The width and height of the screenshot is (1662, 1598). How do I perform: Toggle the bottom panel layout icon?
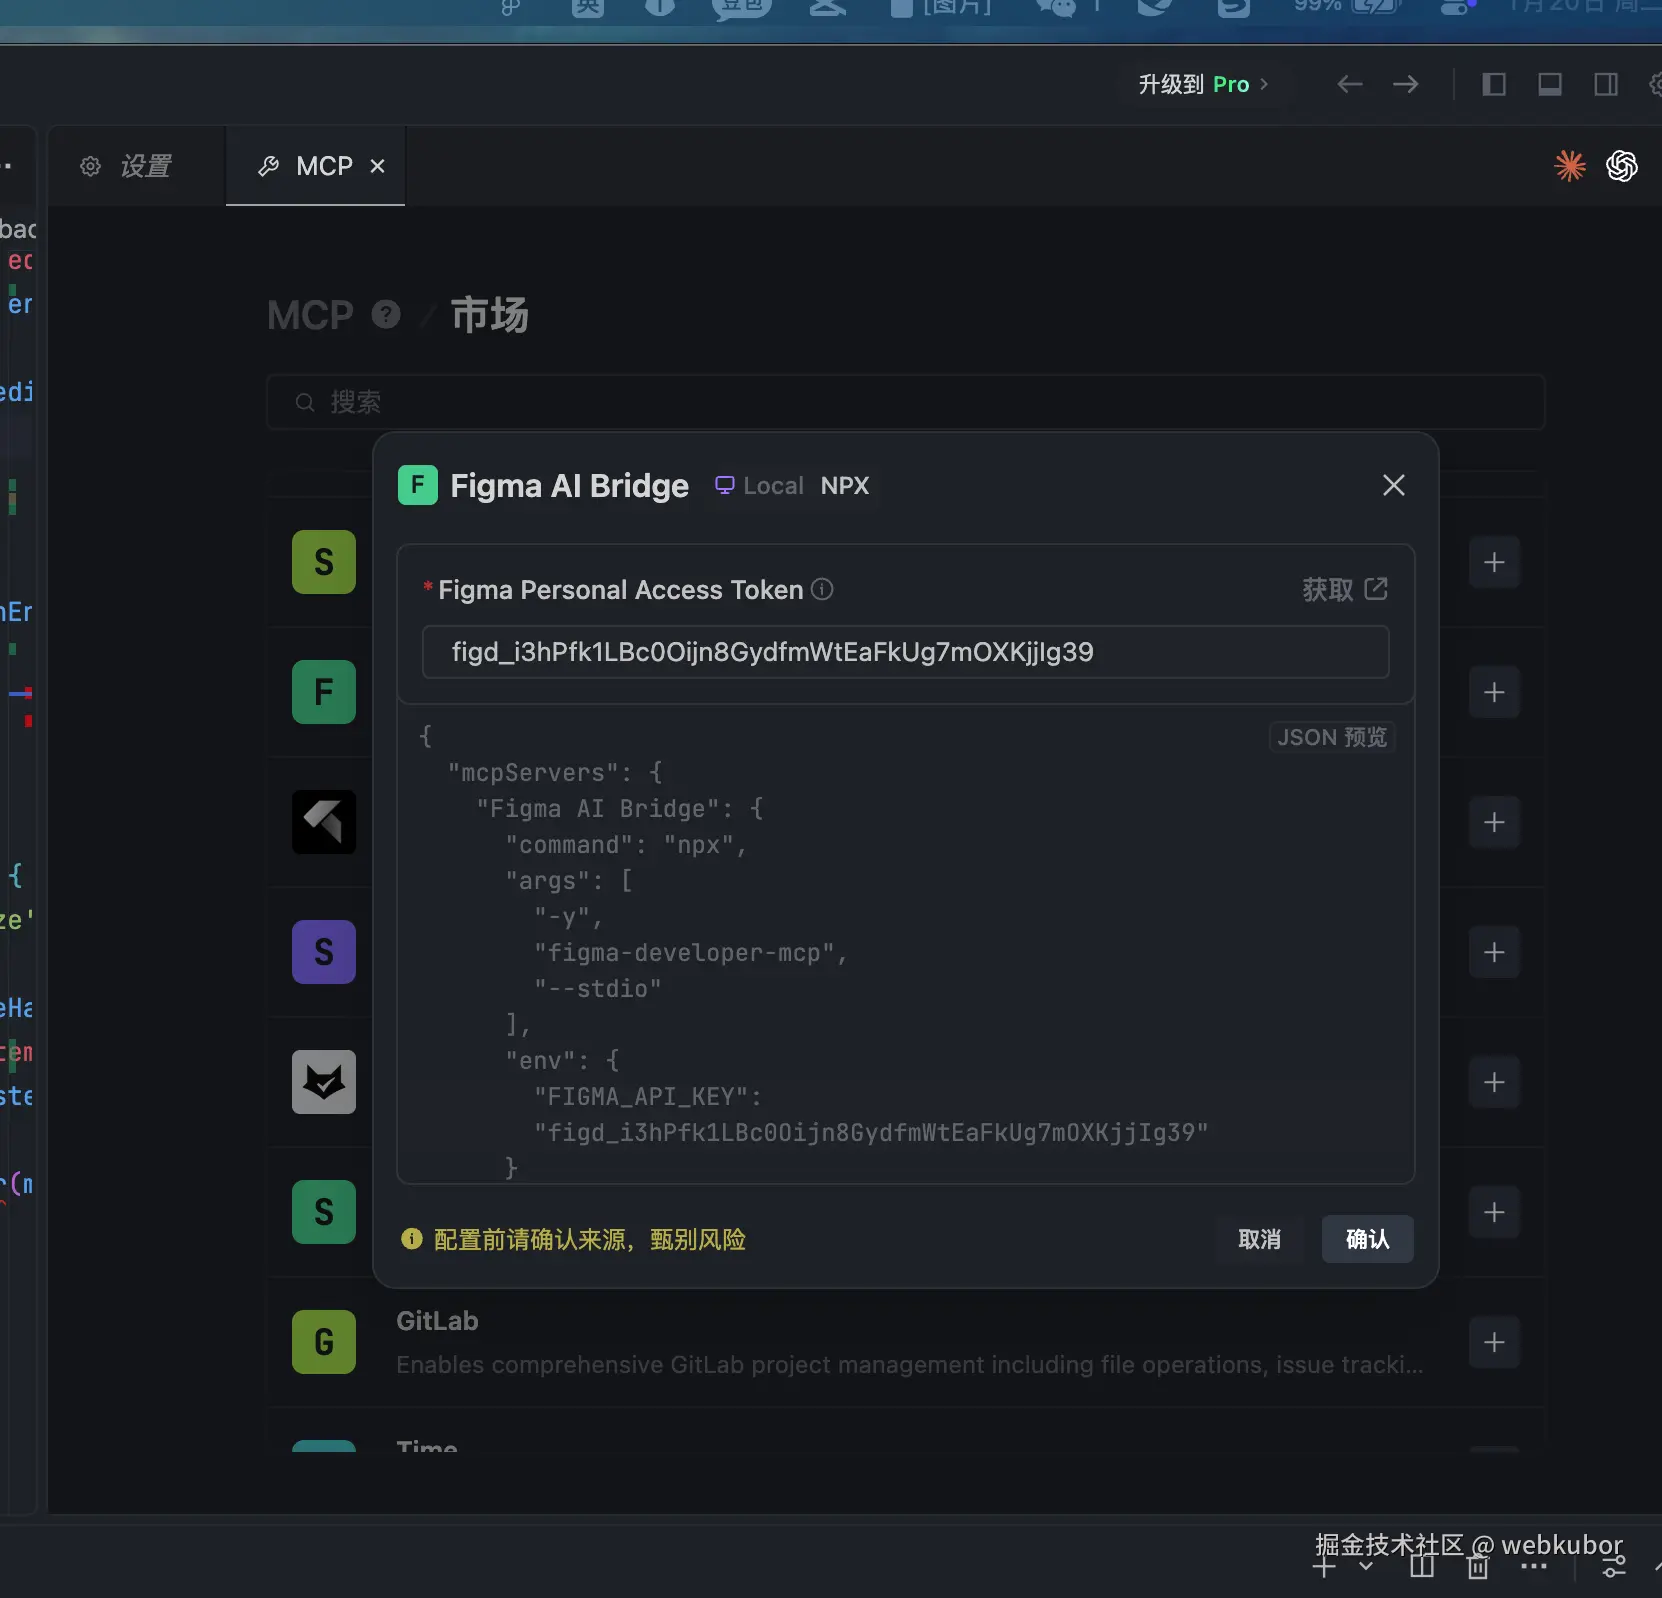(1550, 84)
